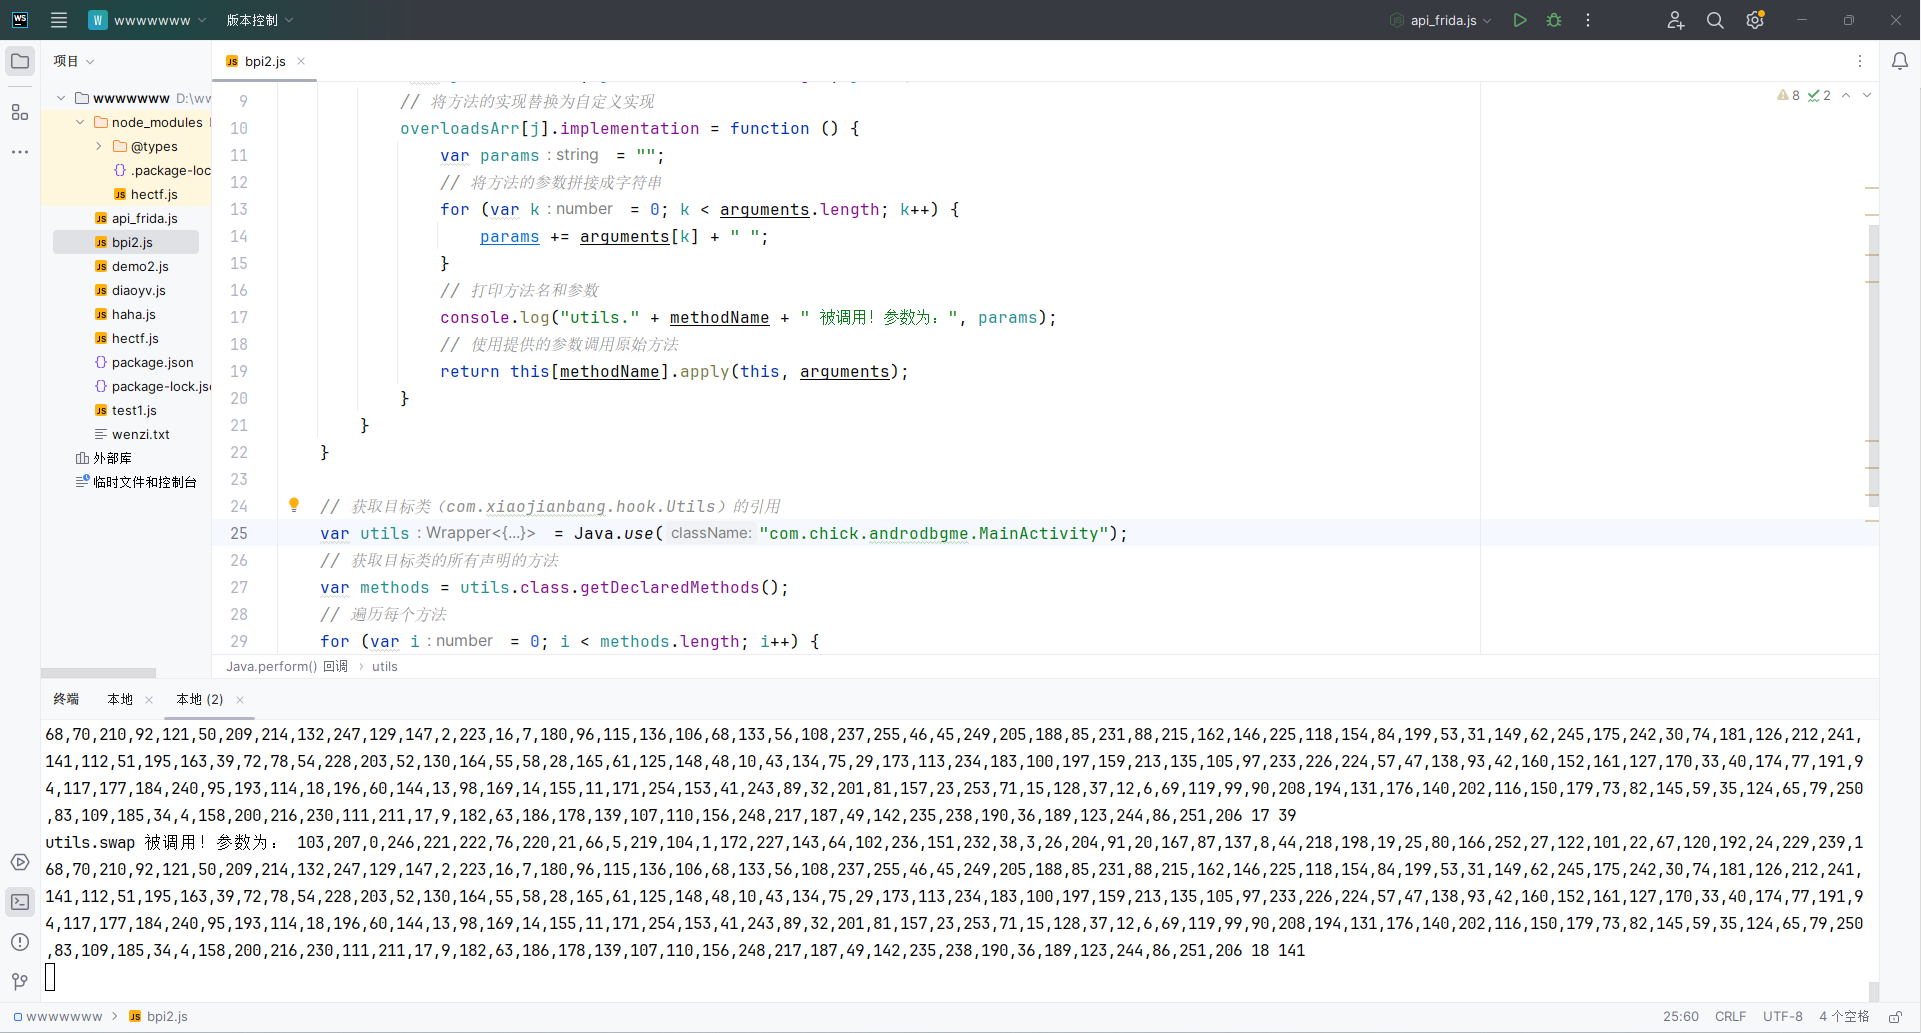
Task: Open Code With Me user icon
Action: tap(1676, 20)
